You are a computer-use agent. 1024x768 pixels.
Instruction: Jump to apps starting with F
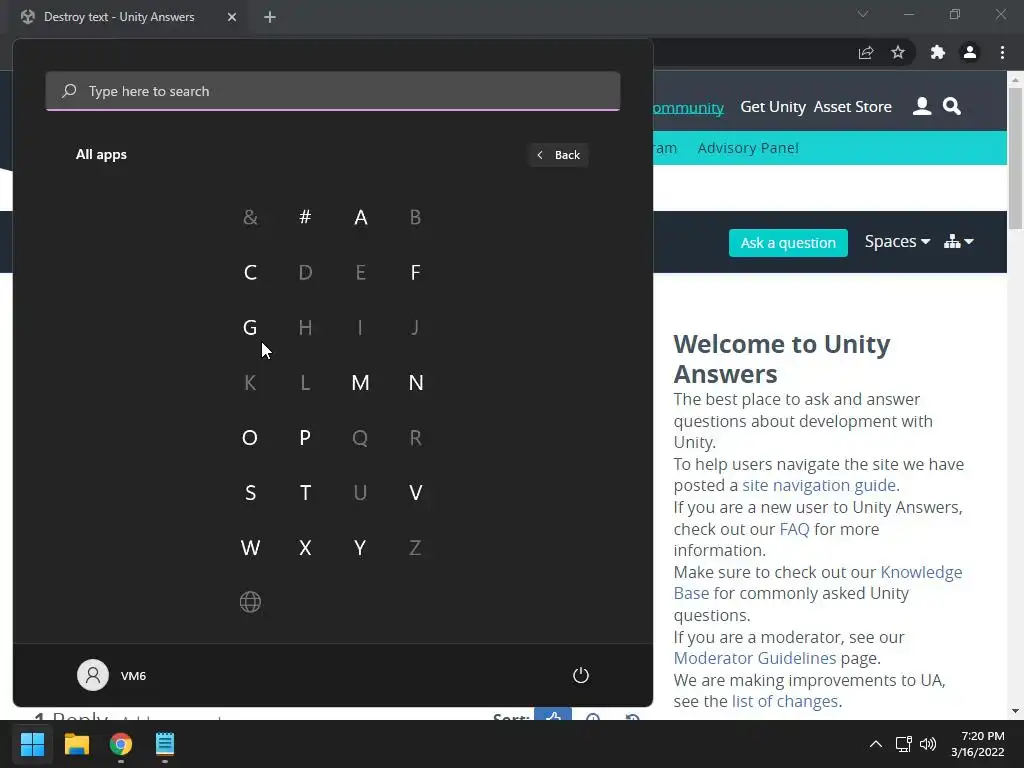tap(415, 272)
